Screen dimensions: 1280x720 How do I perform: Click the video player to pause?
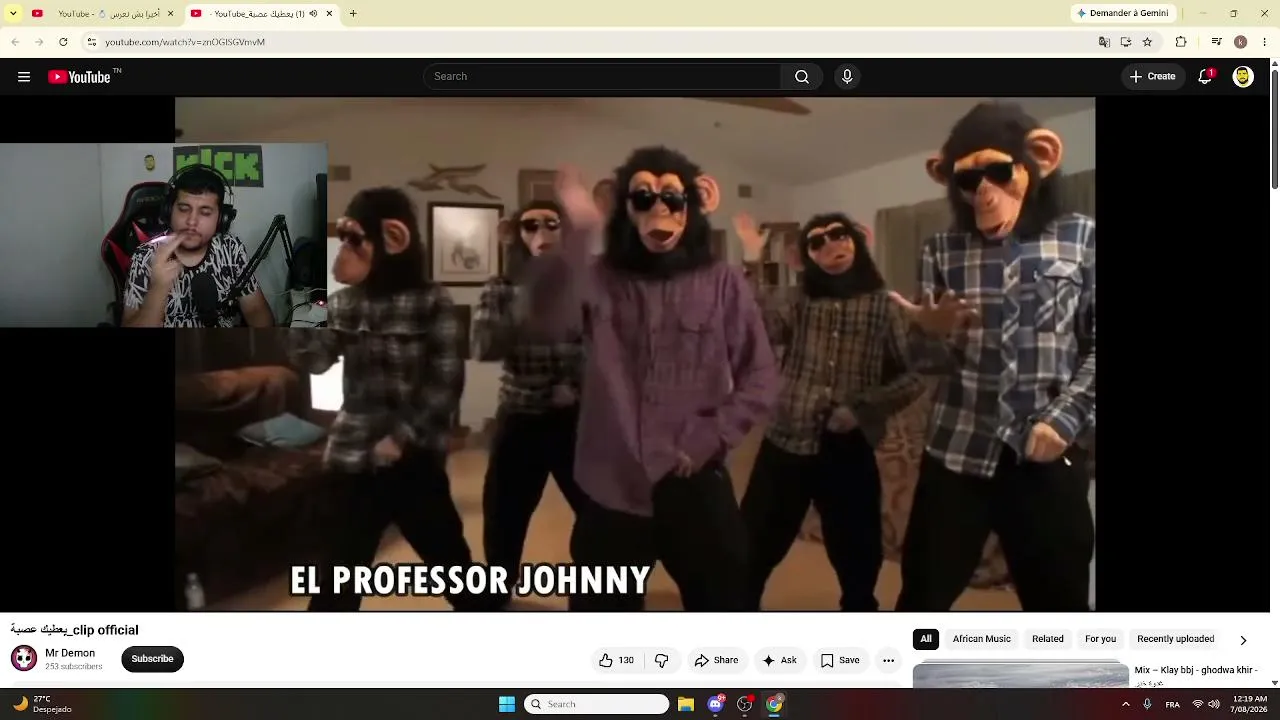pos(635,354)
